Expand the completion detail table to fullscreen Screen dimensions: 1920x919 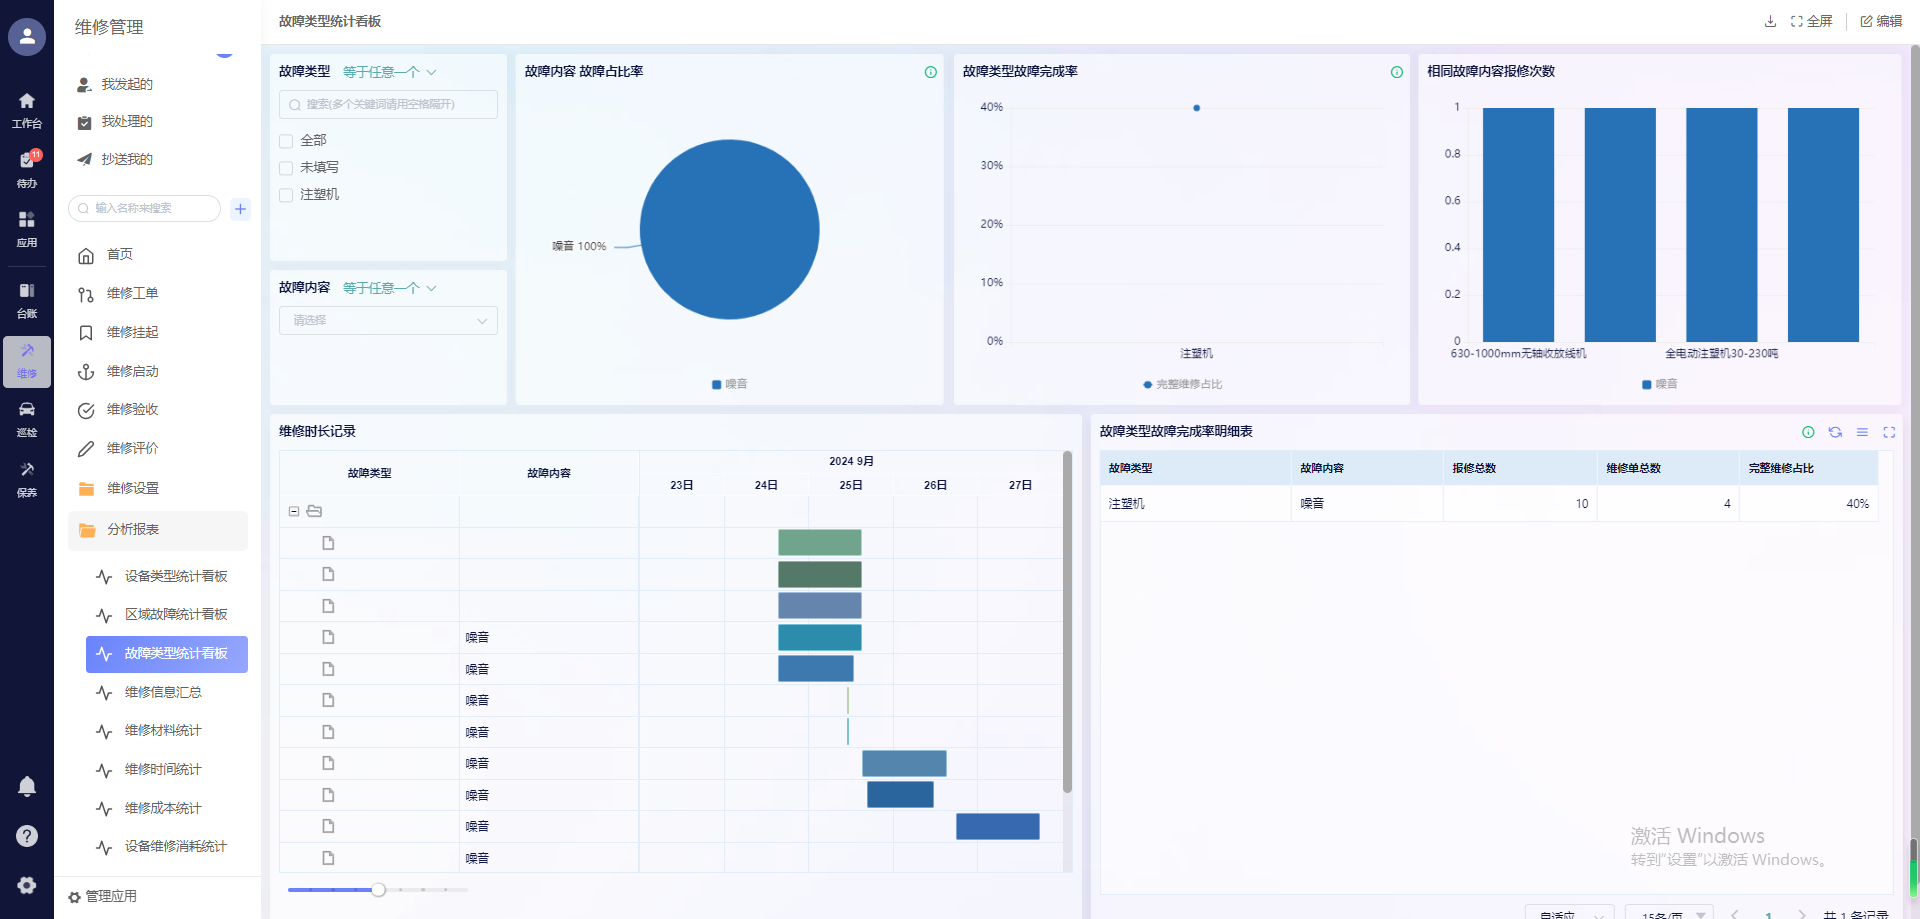(1889, 432)
